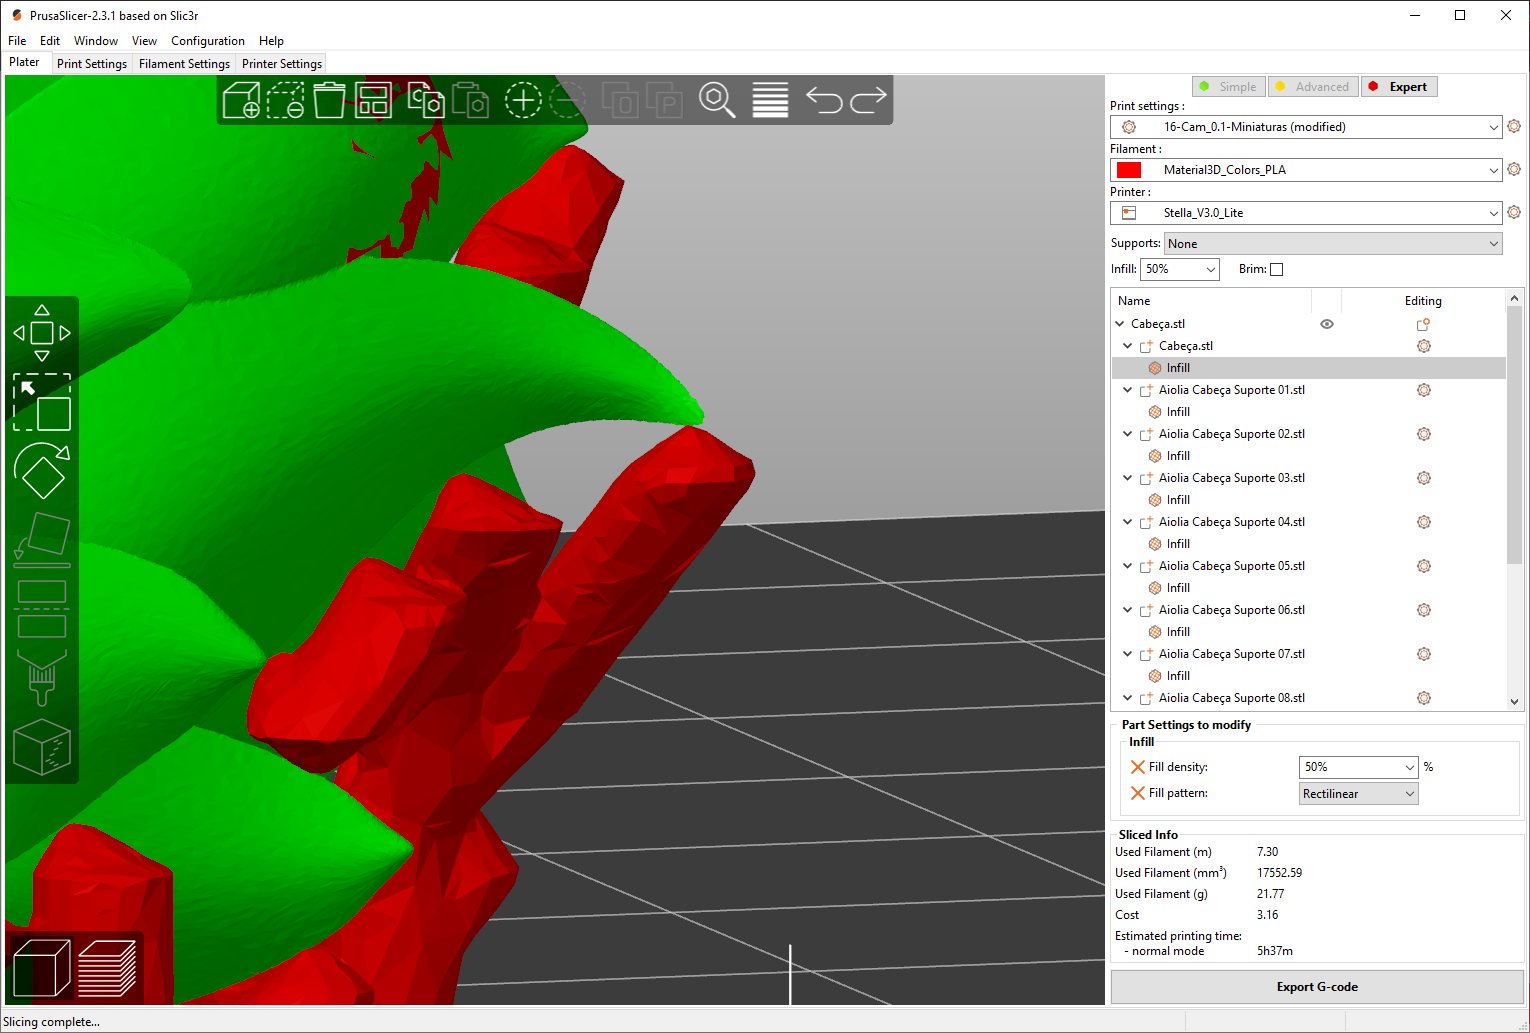Click the Arrange objects icon
This screenshot has width=1530, height=1033.
point(373,100)
